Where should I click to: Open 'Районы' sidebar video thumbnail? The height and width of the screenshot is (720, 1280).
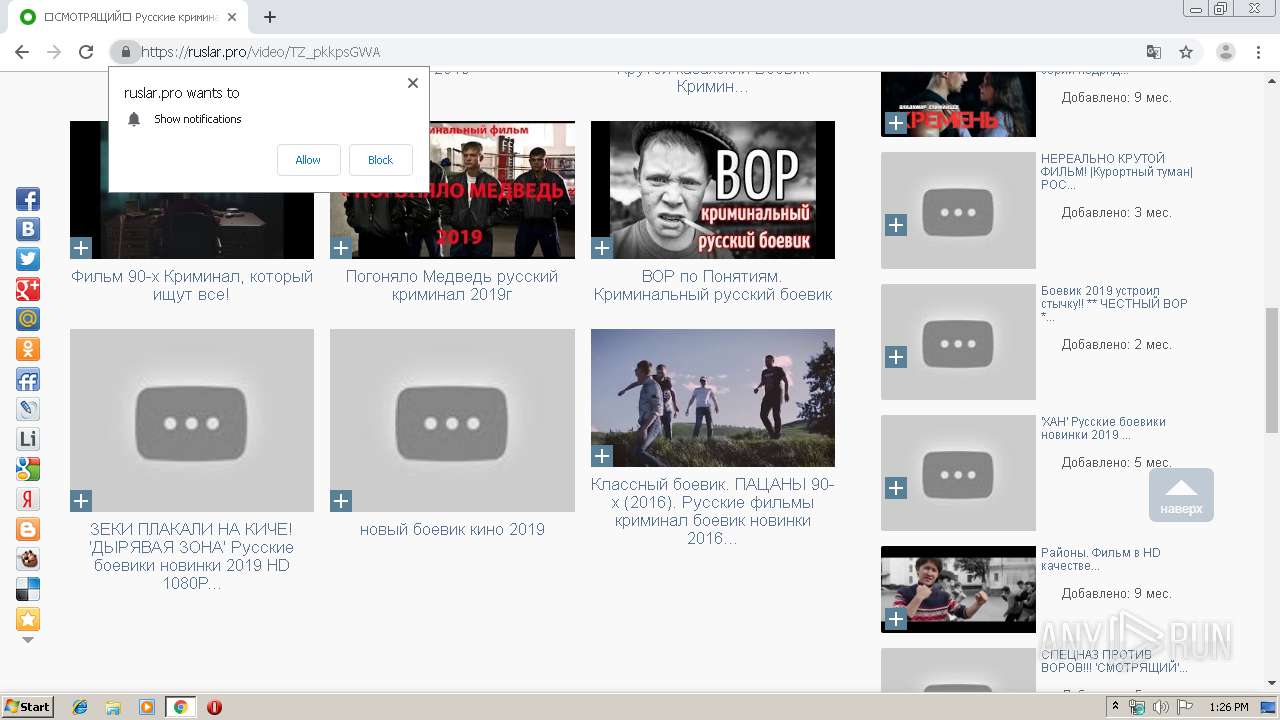point(958,589)
